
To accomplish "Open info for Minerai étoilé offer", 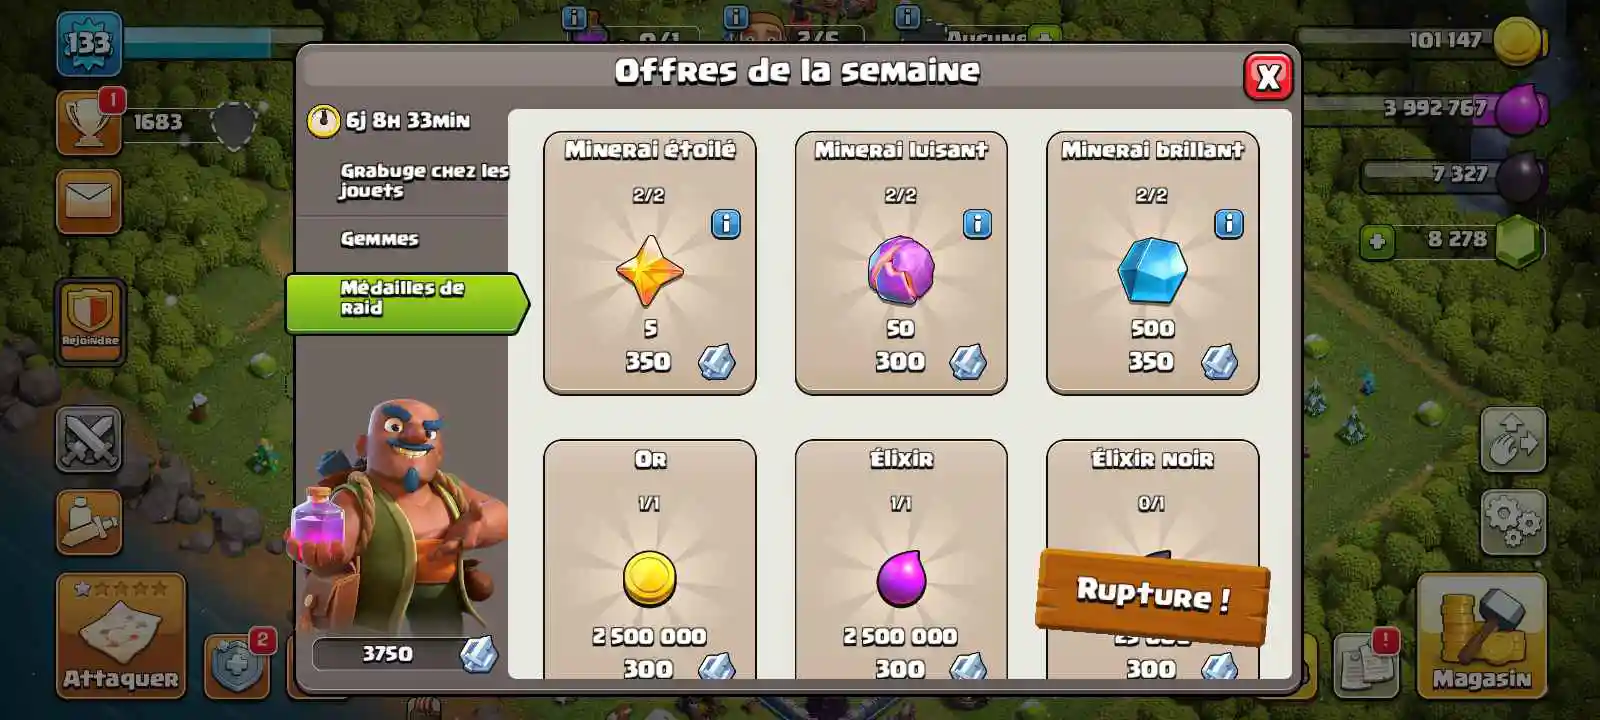I will click(726, 224).
